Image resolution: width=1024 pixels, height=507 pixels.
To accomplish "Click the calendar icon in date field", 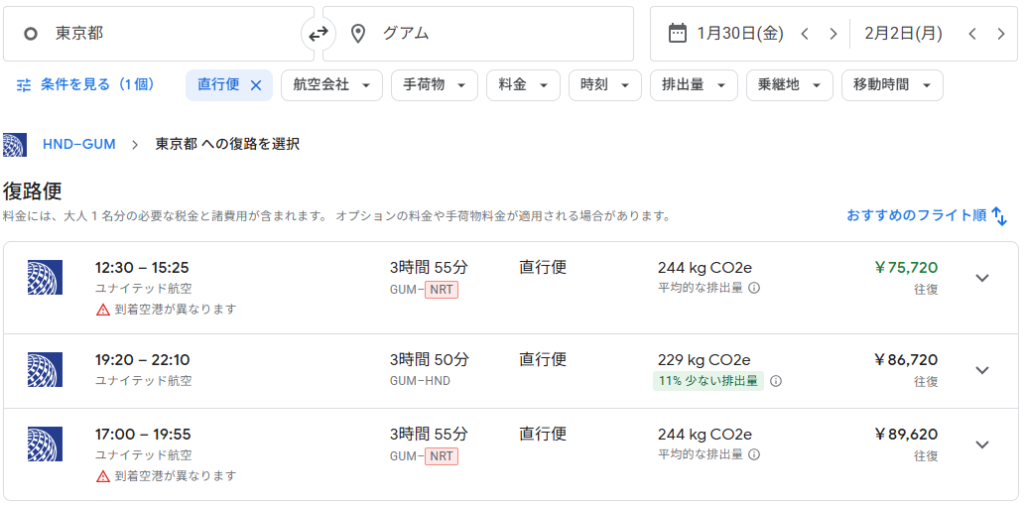I will (677, 33).
